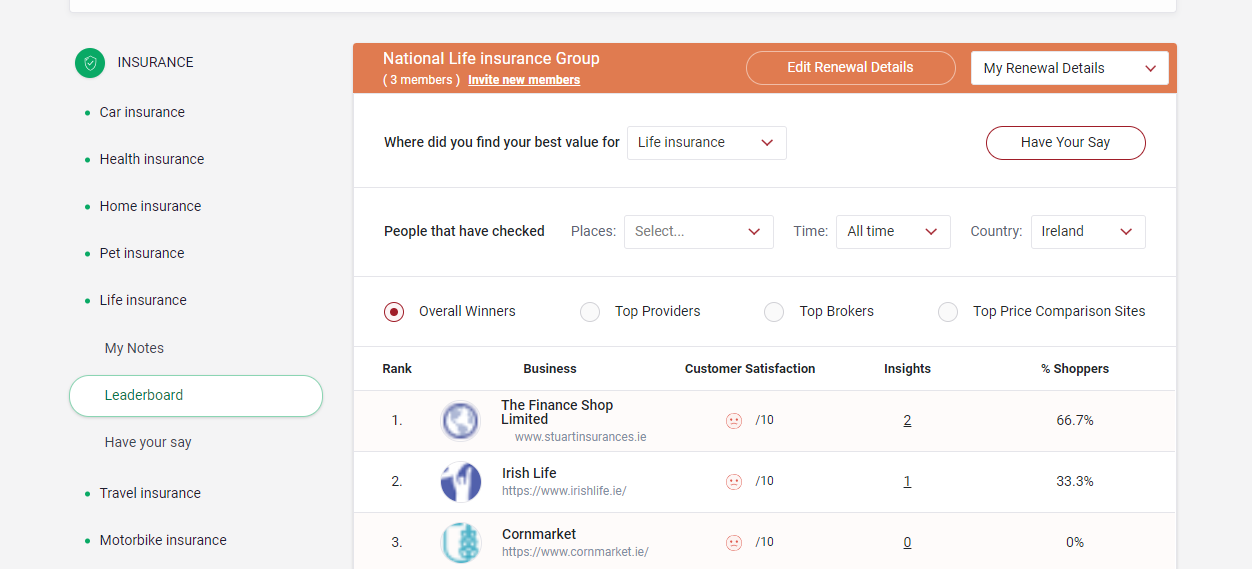Viewport: 1252px width, 569px height.
Task: Click the Irish Life logo
Action: (x=461, y=482)
